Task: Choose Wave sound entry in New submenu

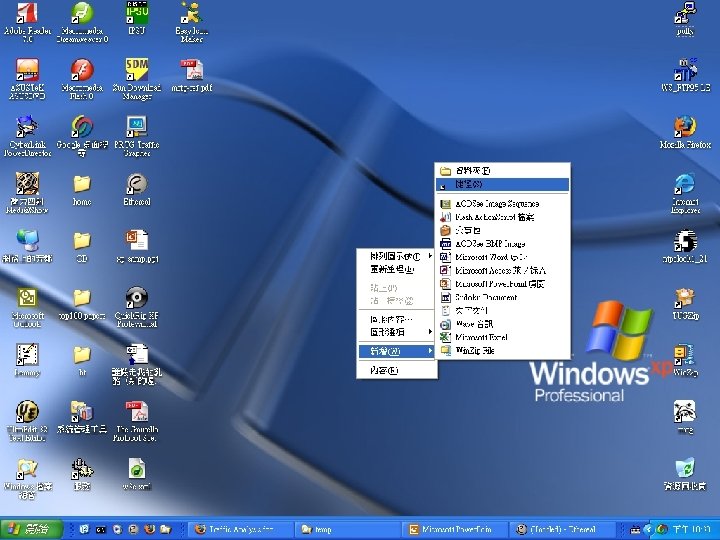Action: [x=502, y=324]
